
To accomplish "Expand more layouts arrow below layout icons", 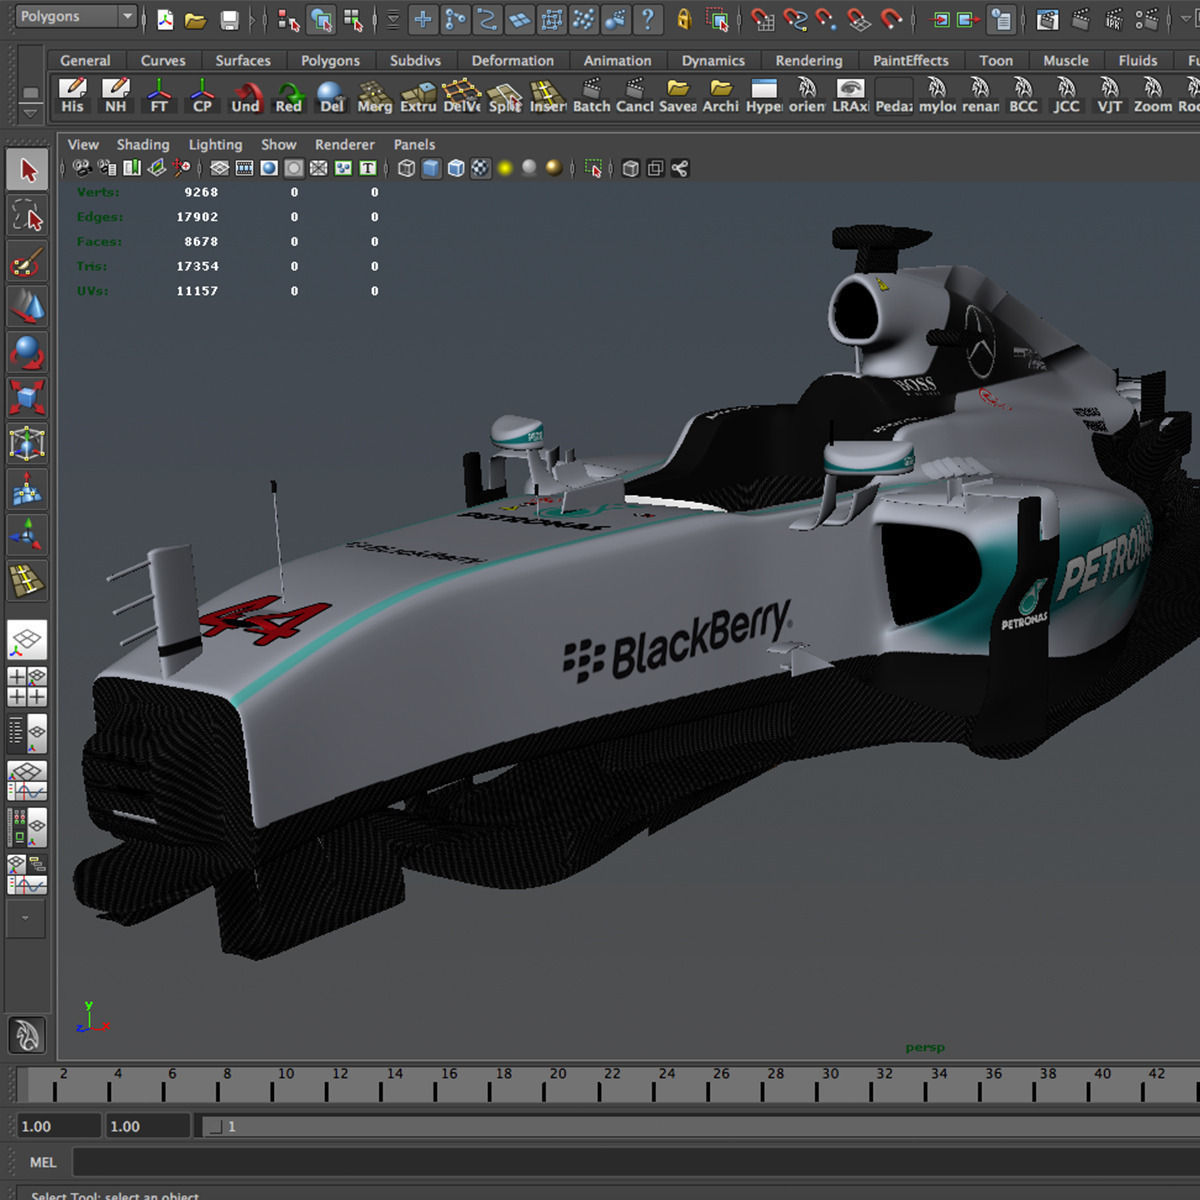I will [26, 917].
